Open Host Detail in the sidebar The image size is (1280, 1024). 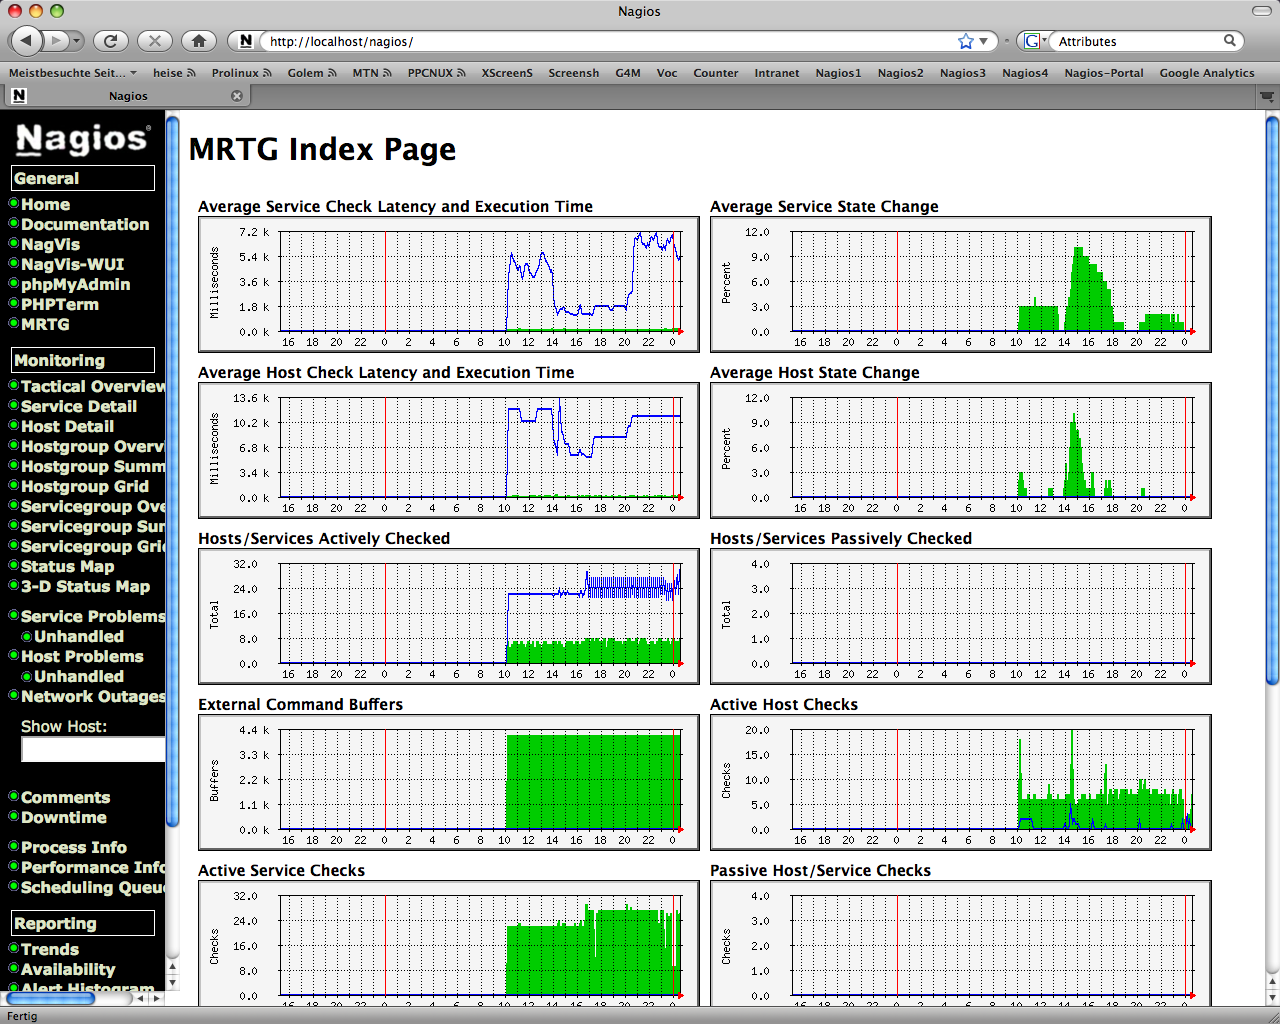point(67,426)
